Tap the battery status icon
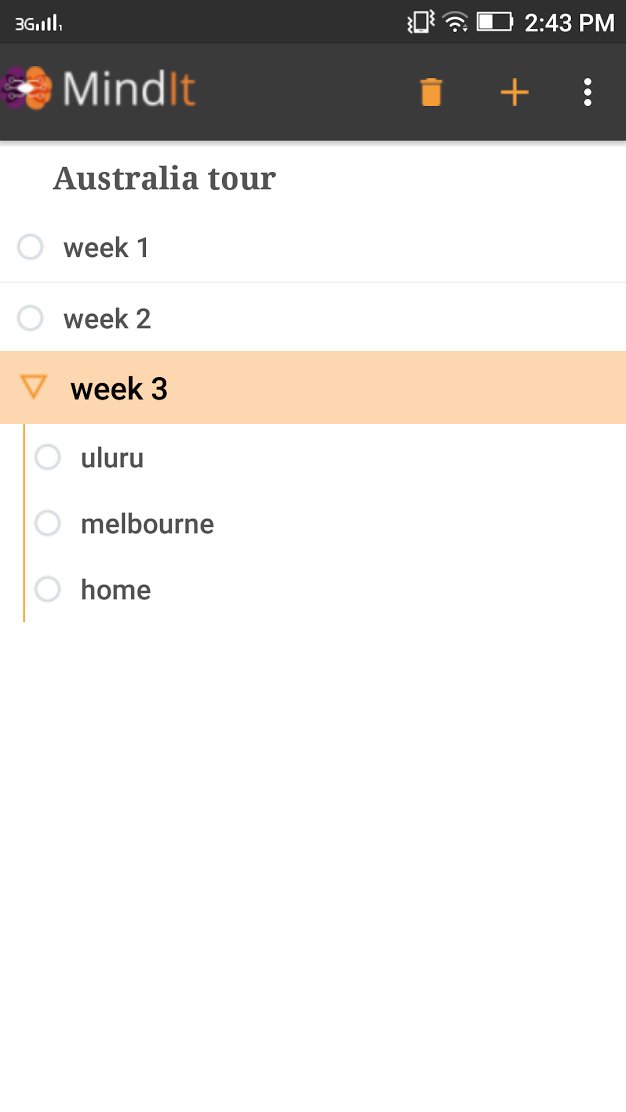The height and width of the screenshot is (1112, 626). [494, 22]
